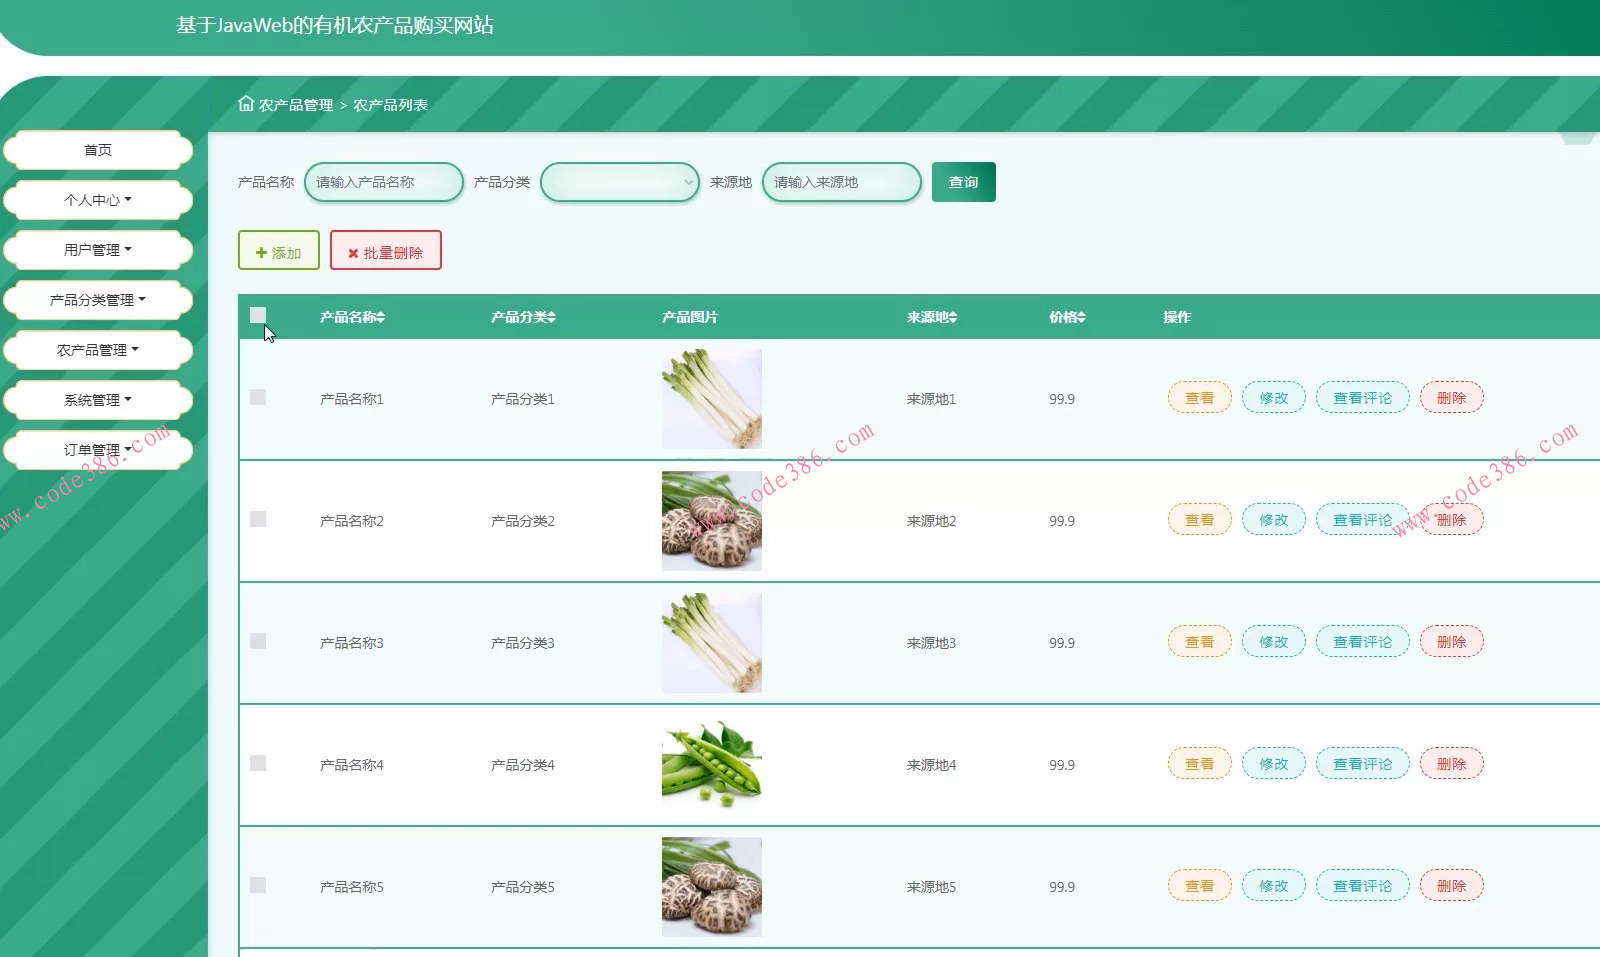This screenshot has width=1600, height=957.
Task: Click the 请输入产品名称 input field
Action: coord(383,182)
